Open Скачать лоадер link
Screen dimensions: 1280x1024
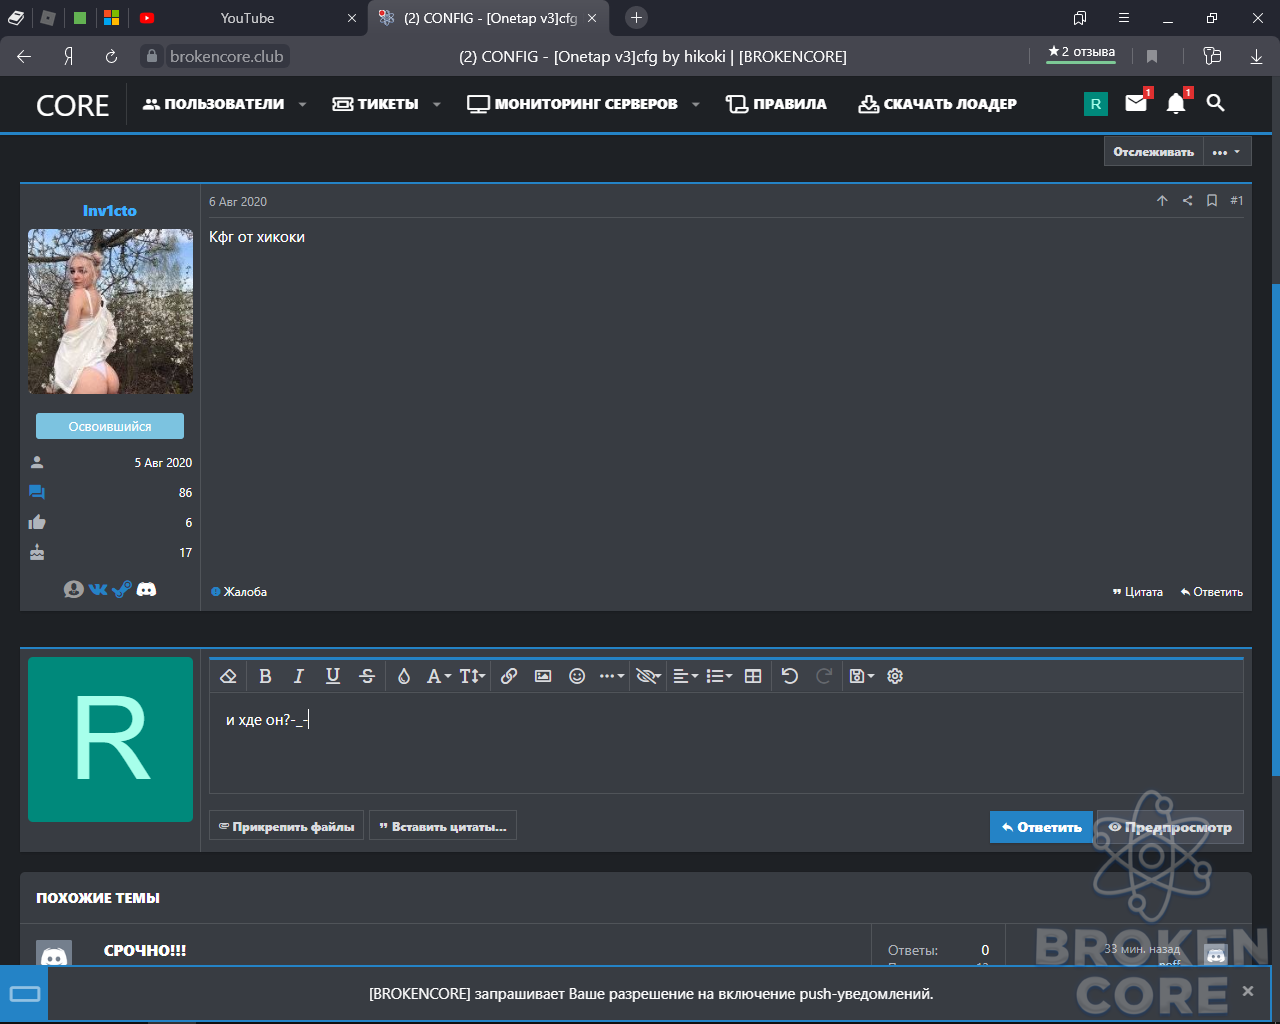pos(937,104)
